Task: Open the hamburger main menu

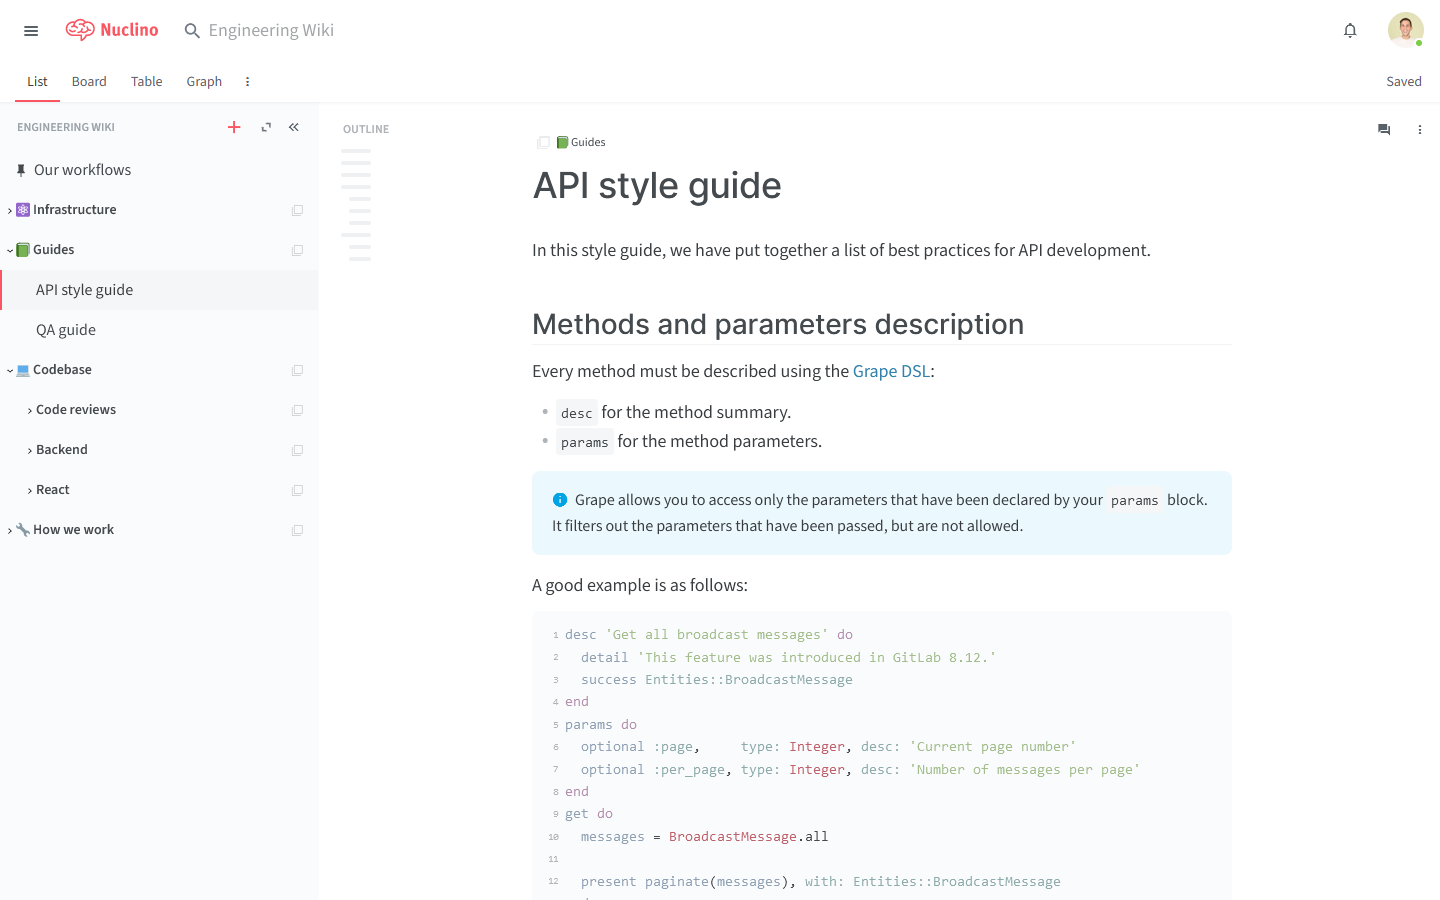Action: click(31, 31)
